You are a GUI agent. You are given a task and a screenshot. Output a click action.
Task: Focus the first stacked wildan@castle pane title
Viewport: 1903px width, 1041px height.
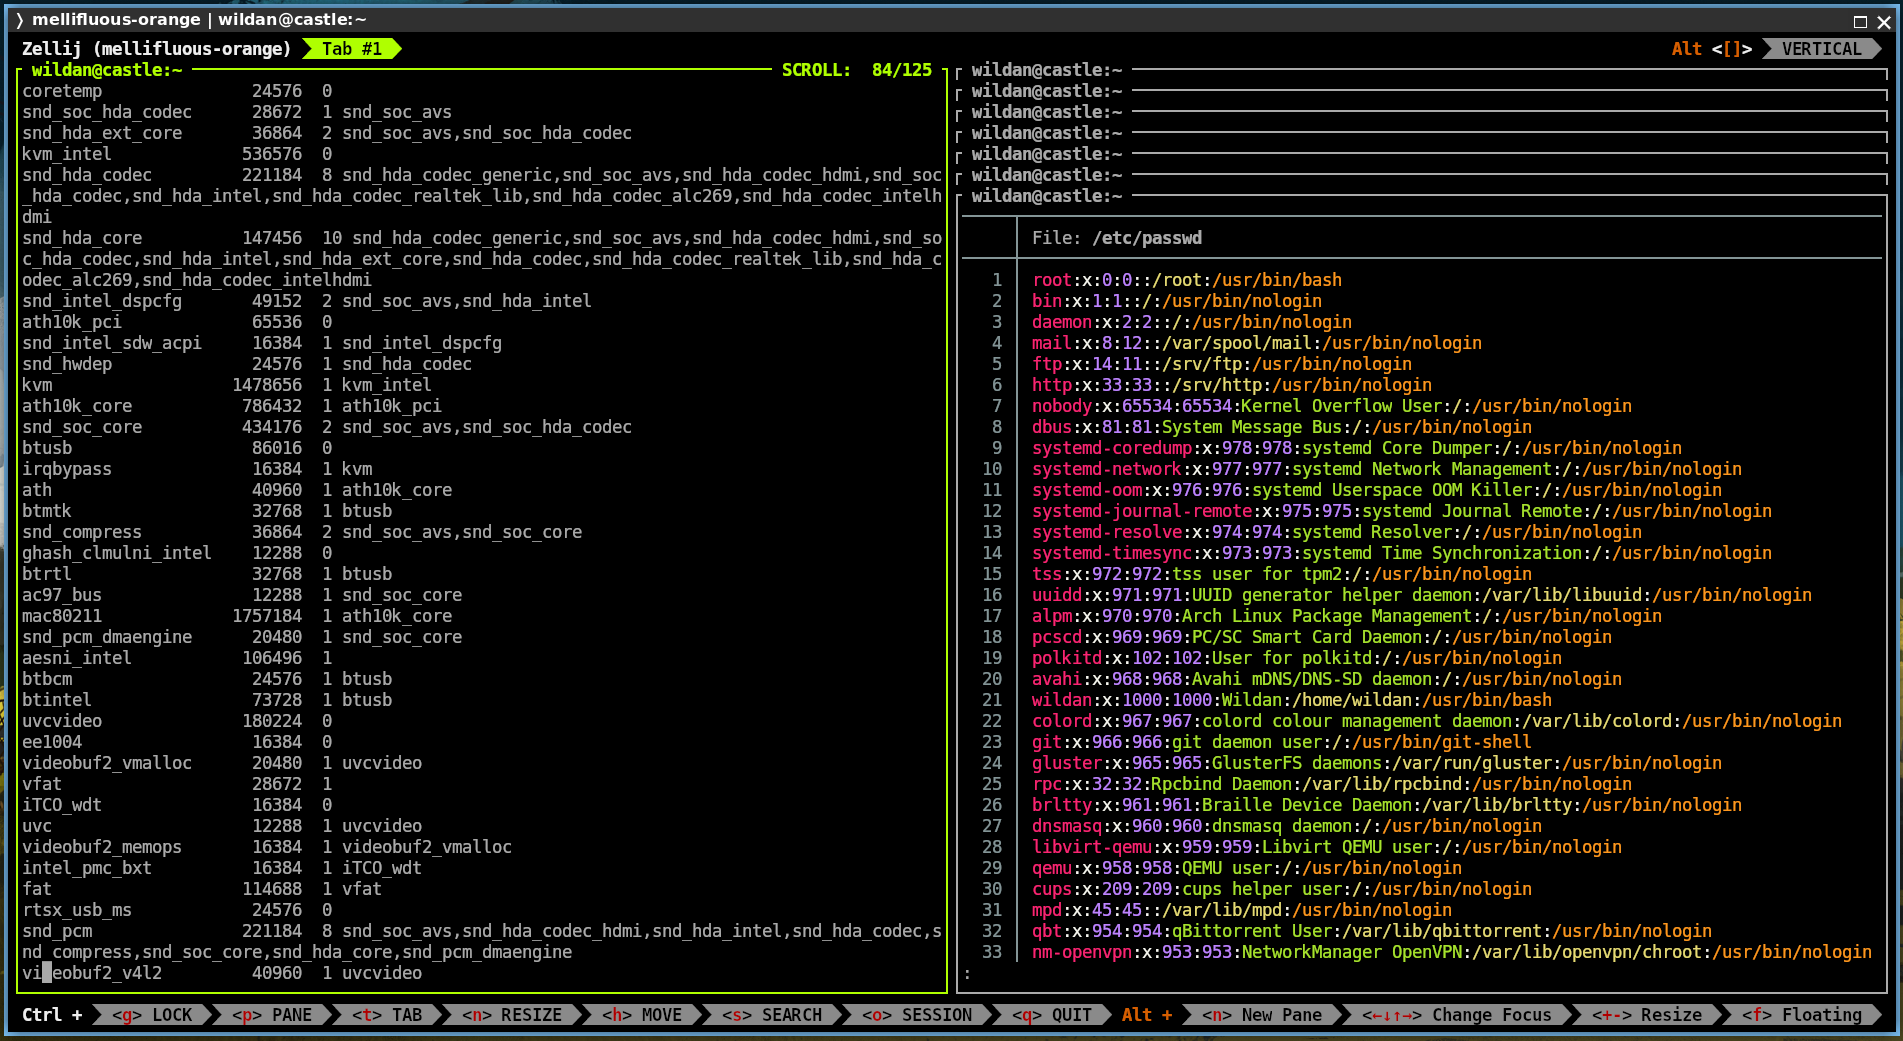tap(1047, 70)
